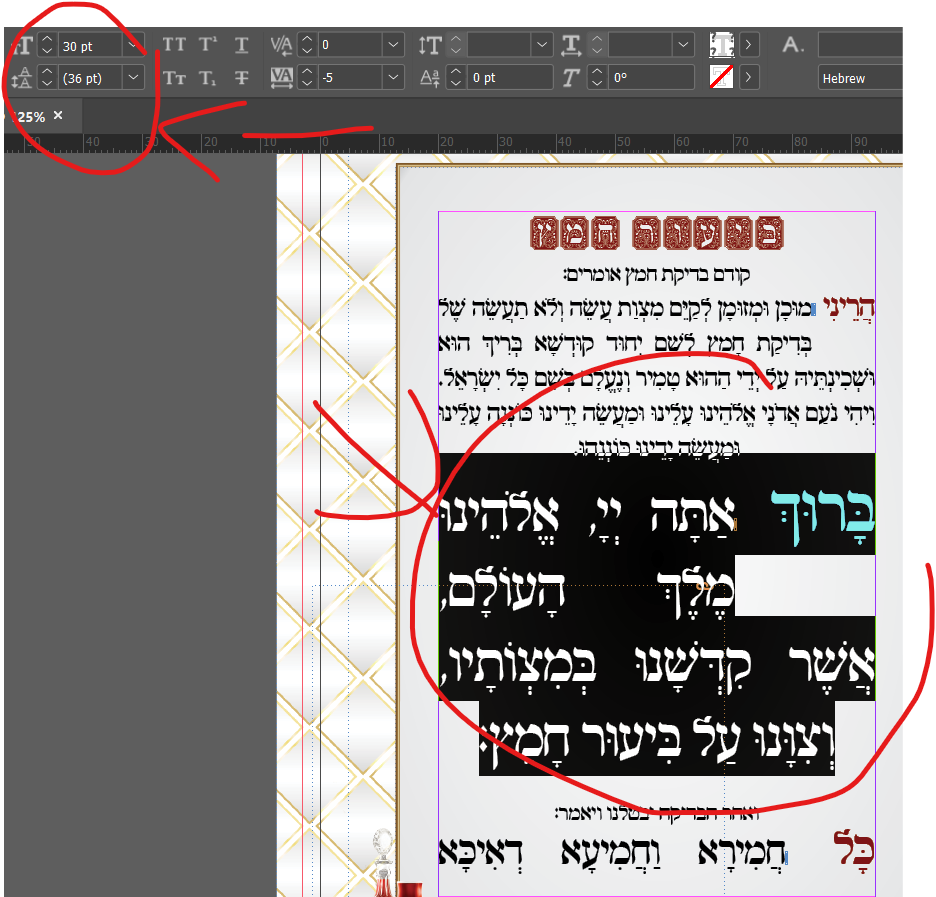936x897 pixels.
Task: Click the horizontal scale icon
Action: click(x=571, y=45)
